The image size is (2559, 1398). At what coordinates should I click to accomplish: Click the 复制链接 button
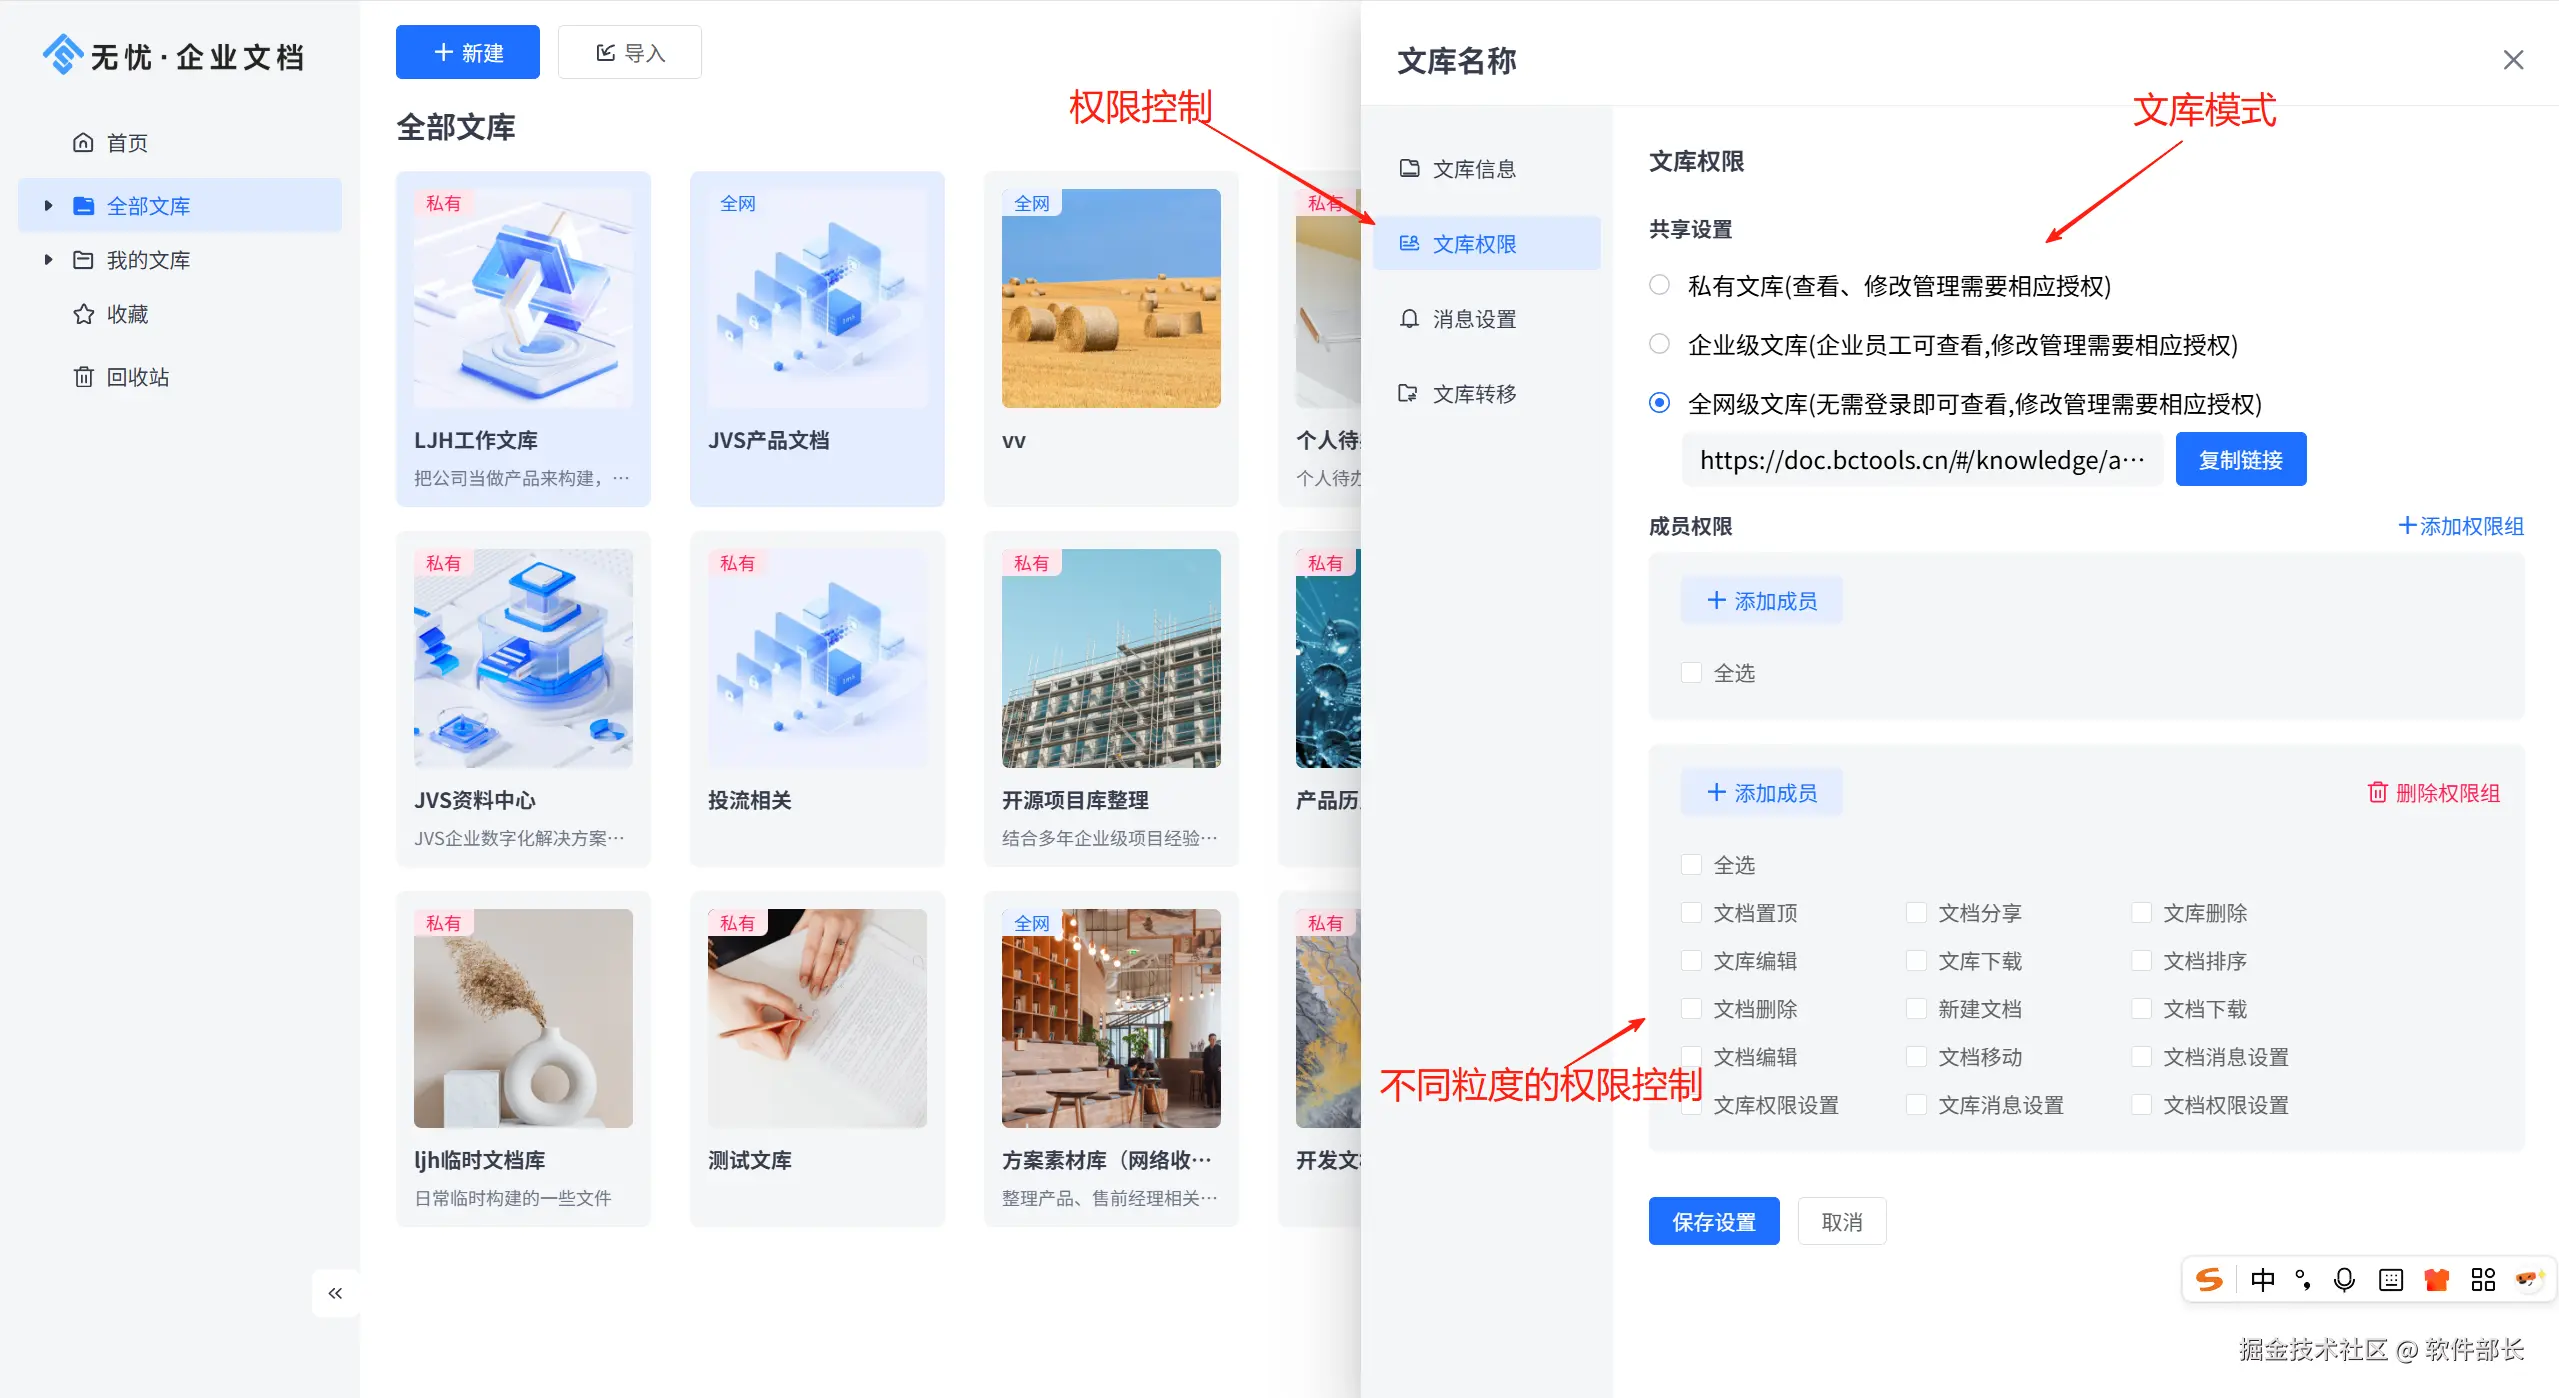coord(2240,460)
